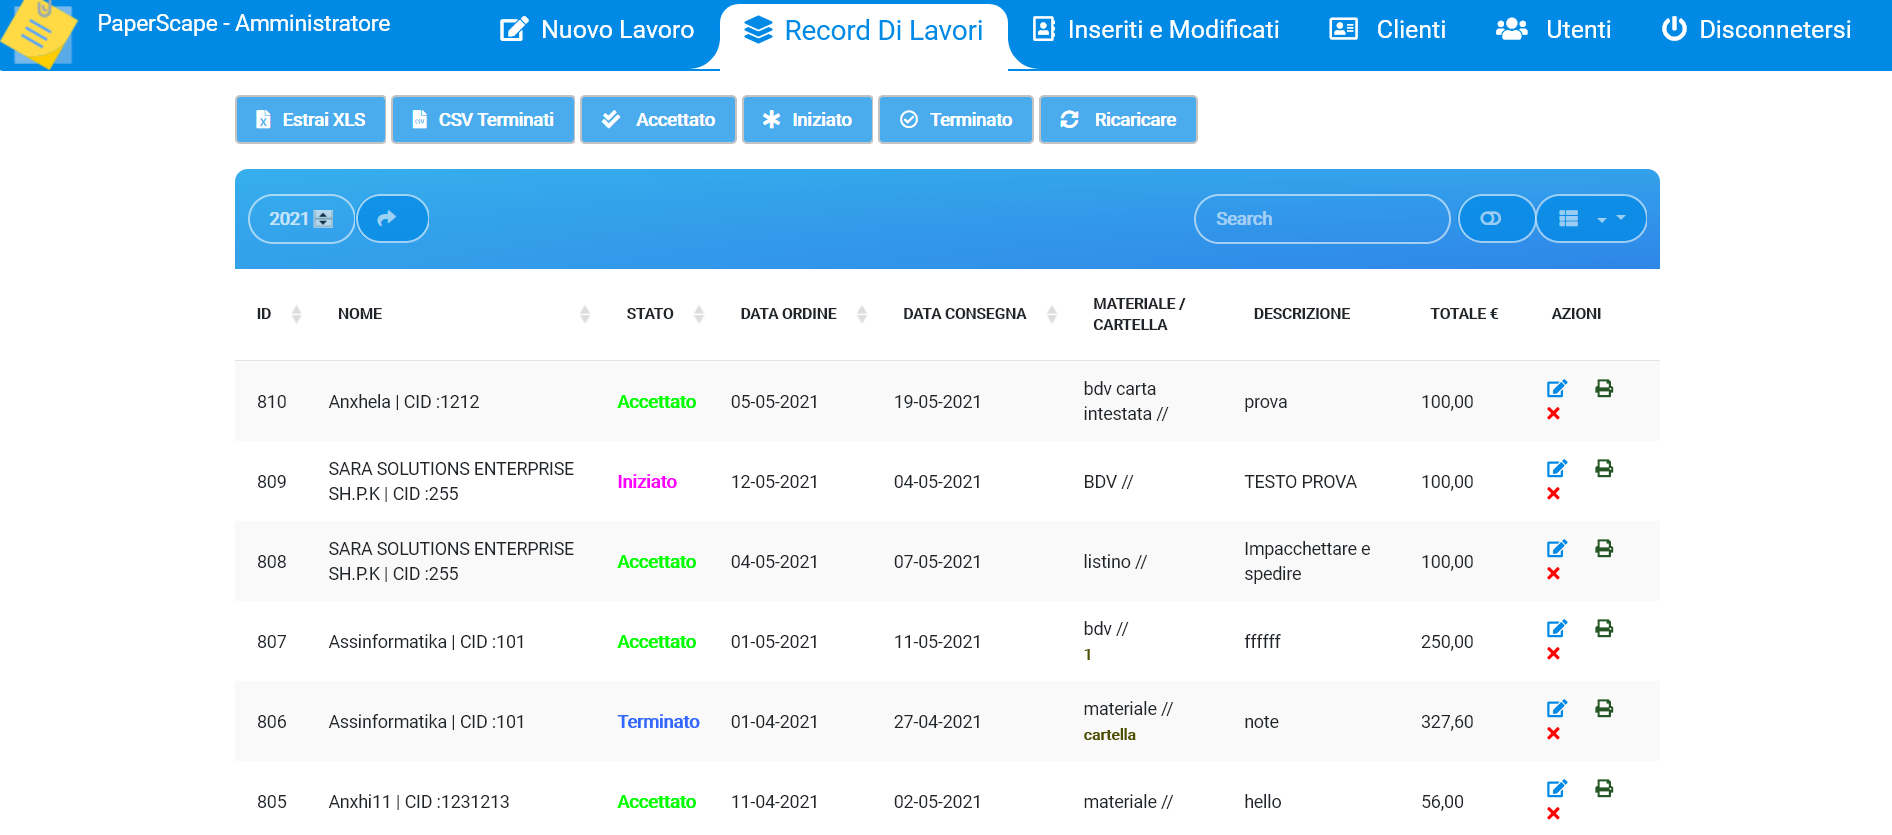Click the edit icon for row 810
The image size is (1892, 835).
[1556, 389]
